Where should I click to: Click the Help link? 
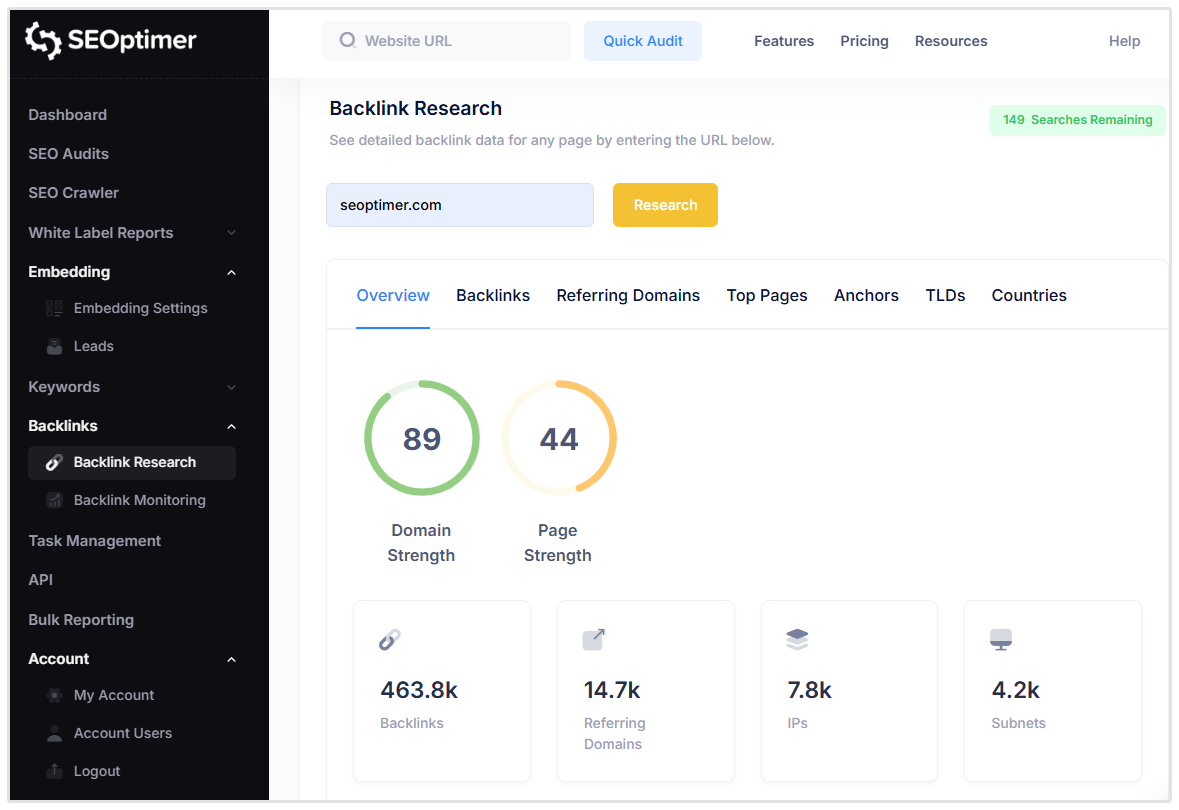click(x=1124, y=41)
